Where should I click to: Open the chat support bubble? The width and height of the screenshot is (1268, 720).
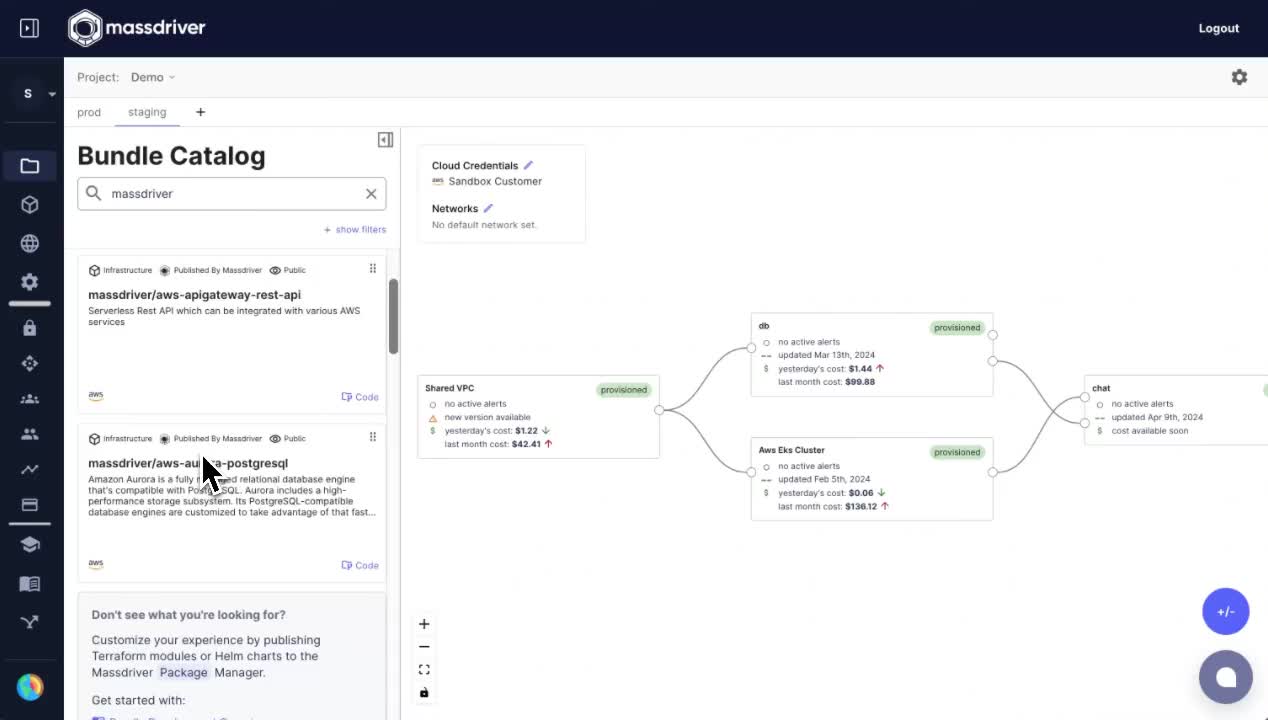[x=1226, y=677]
